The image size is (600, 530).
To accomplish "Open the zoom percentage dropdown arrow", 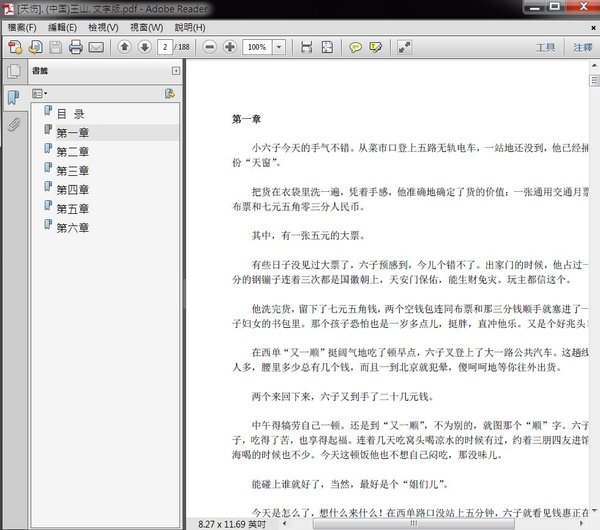I will [x=279, y=47].
